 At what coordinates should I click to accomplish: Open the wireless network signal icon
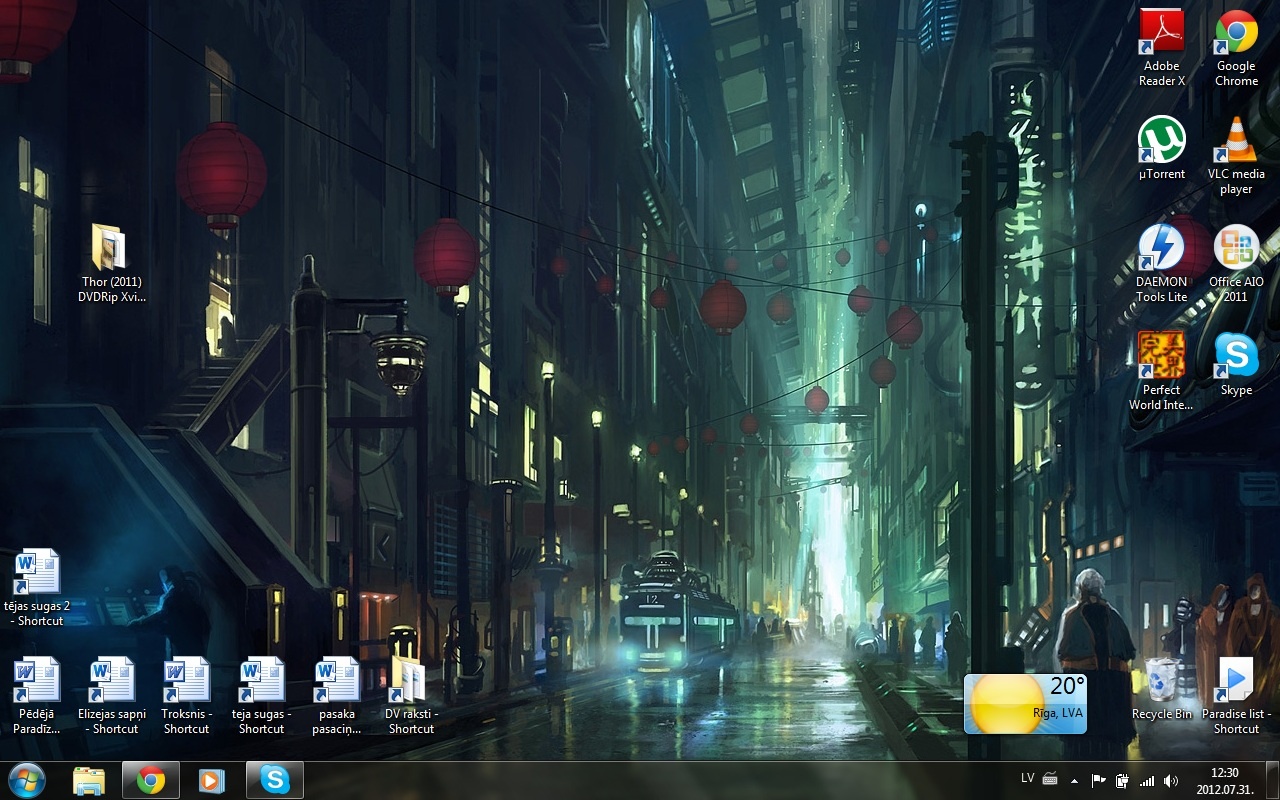(x=1147, y=780)
